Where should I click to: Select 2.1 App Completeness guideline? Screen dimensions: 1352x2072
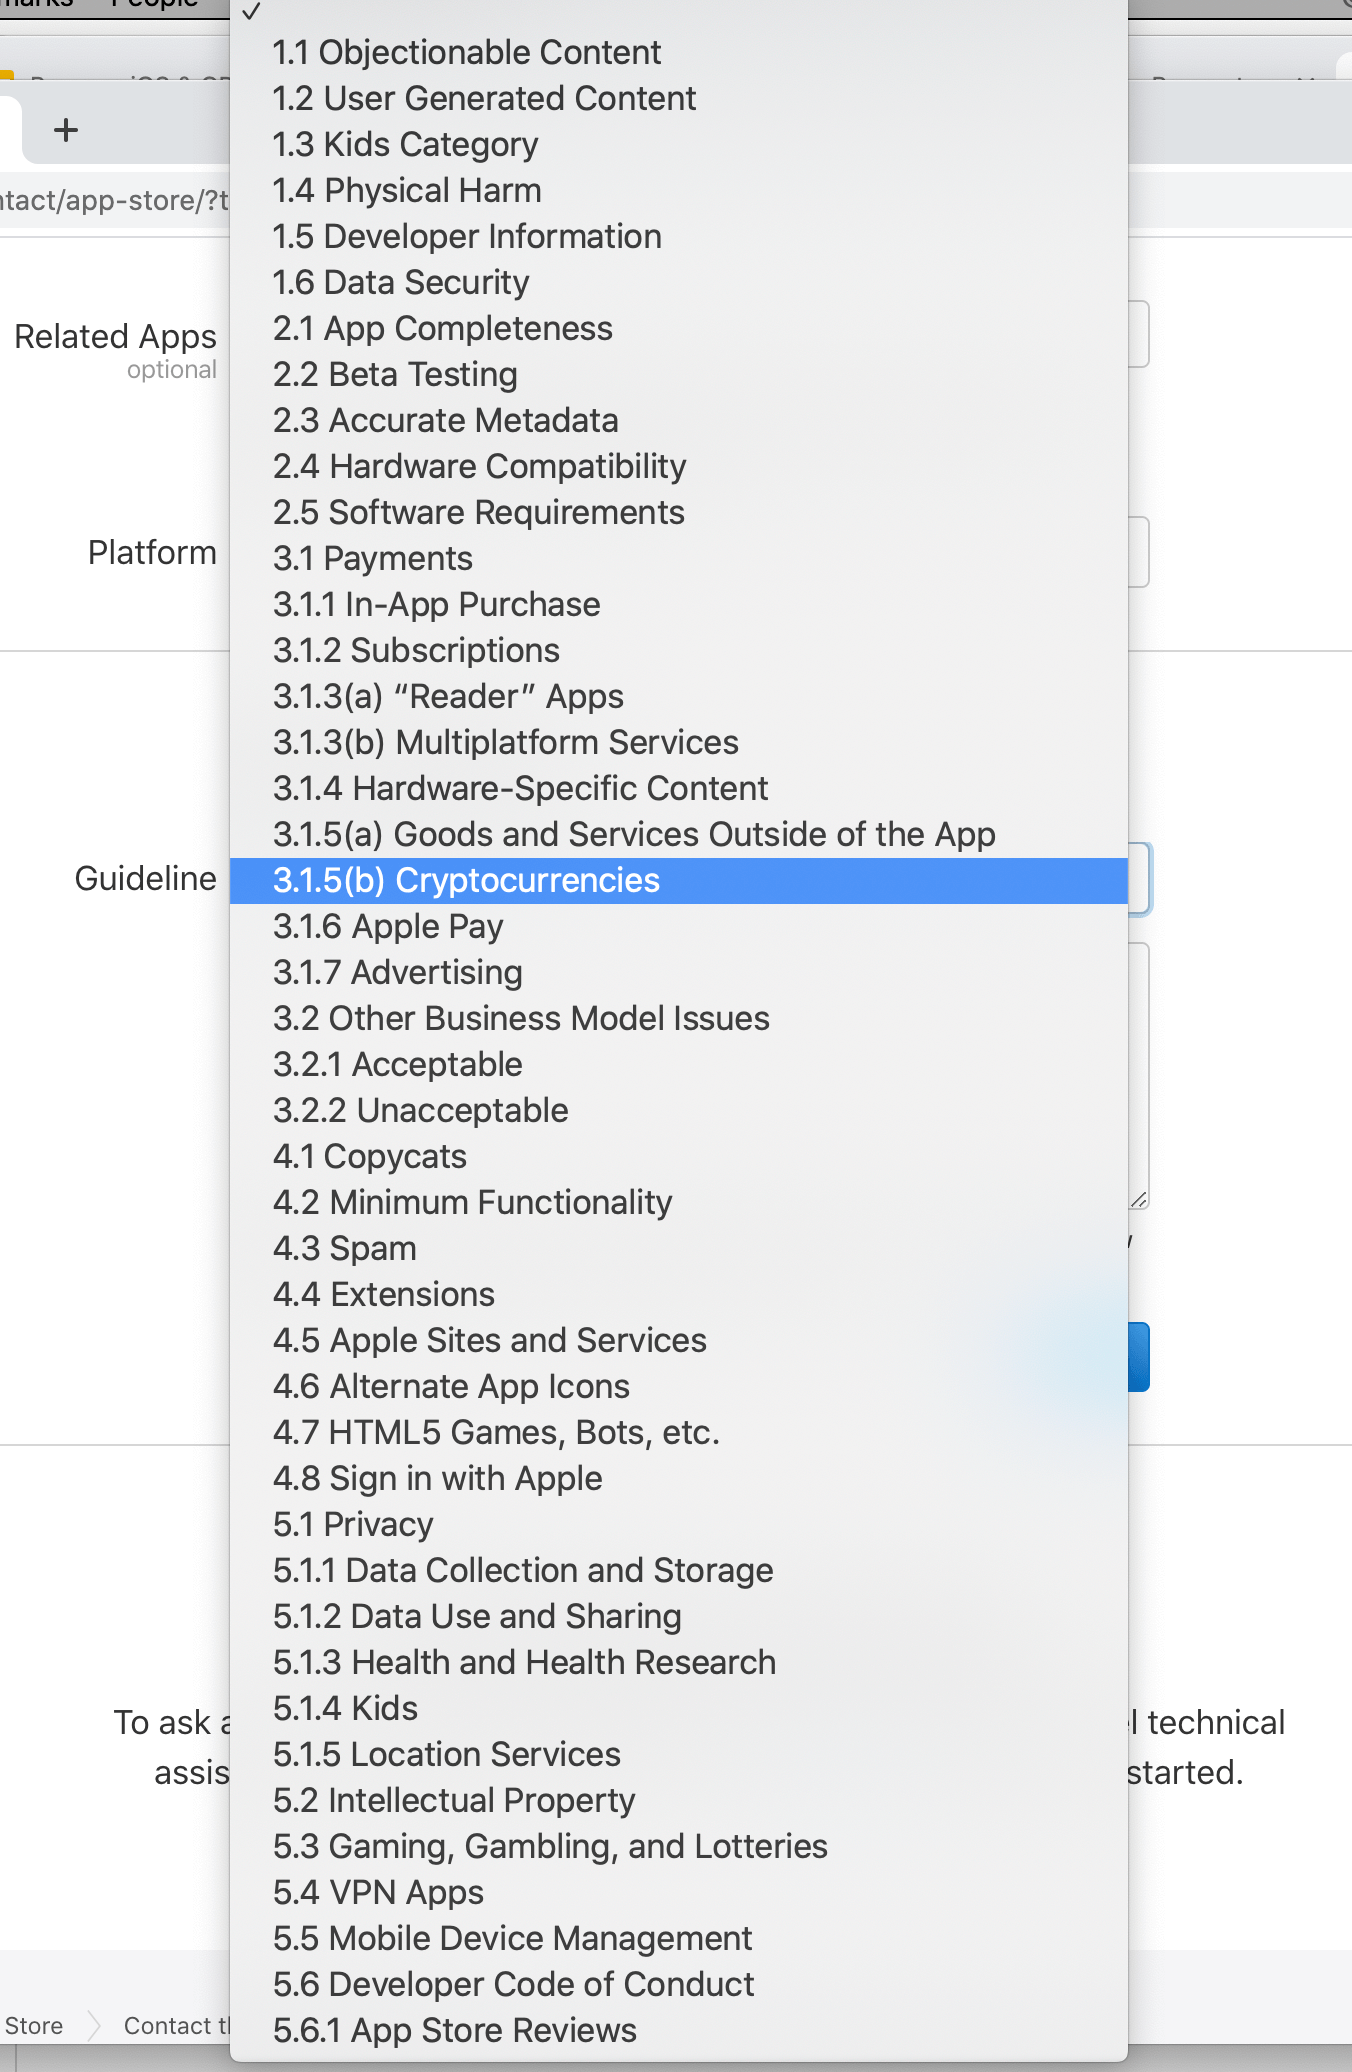pyautogui.click(x=443, y=328)
